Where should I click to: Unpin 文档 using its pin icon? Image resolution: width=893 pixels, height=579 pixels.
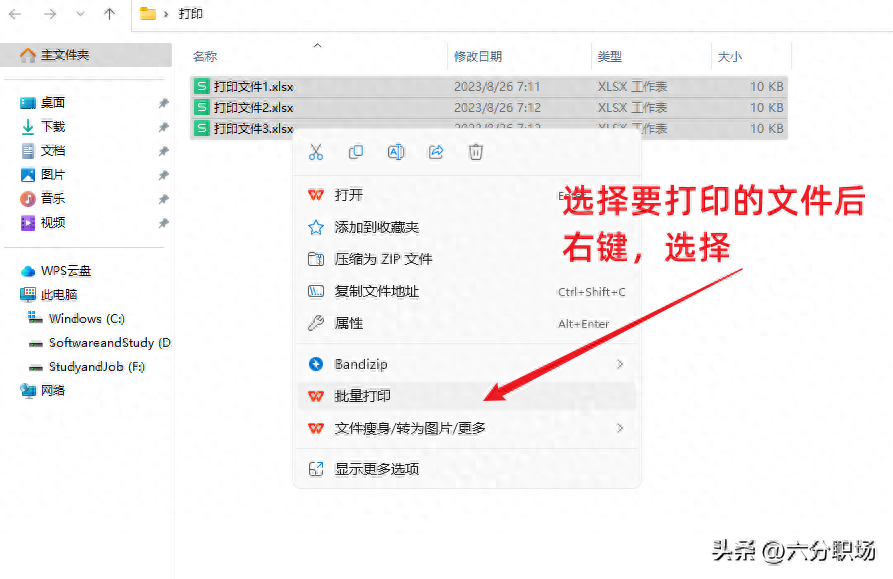point(163,151)
